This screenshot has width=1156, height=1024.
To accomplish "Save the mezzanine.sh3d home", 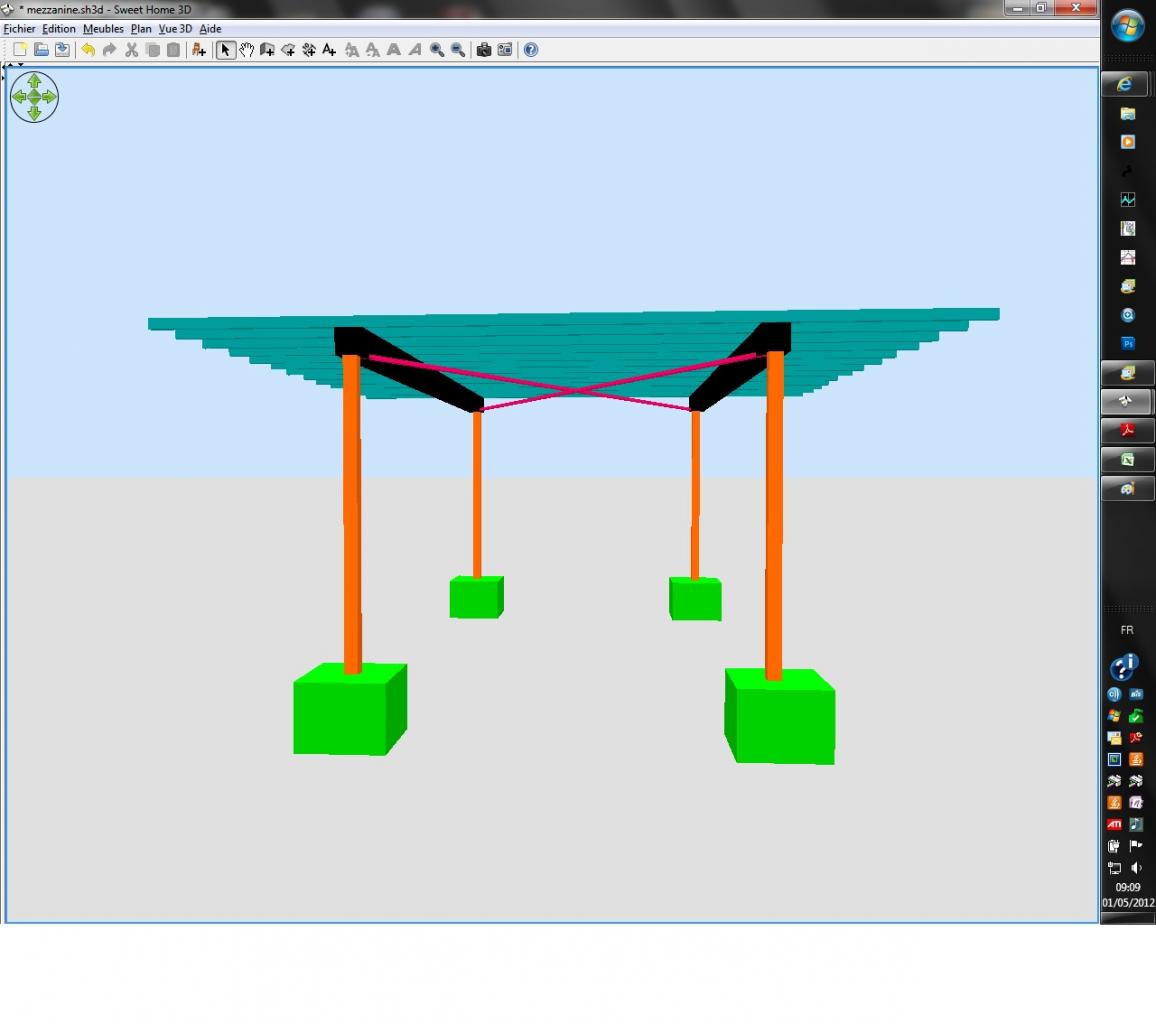I will pyautogui.click(x=63, y=49).
